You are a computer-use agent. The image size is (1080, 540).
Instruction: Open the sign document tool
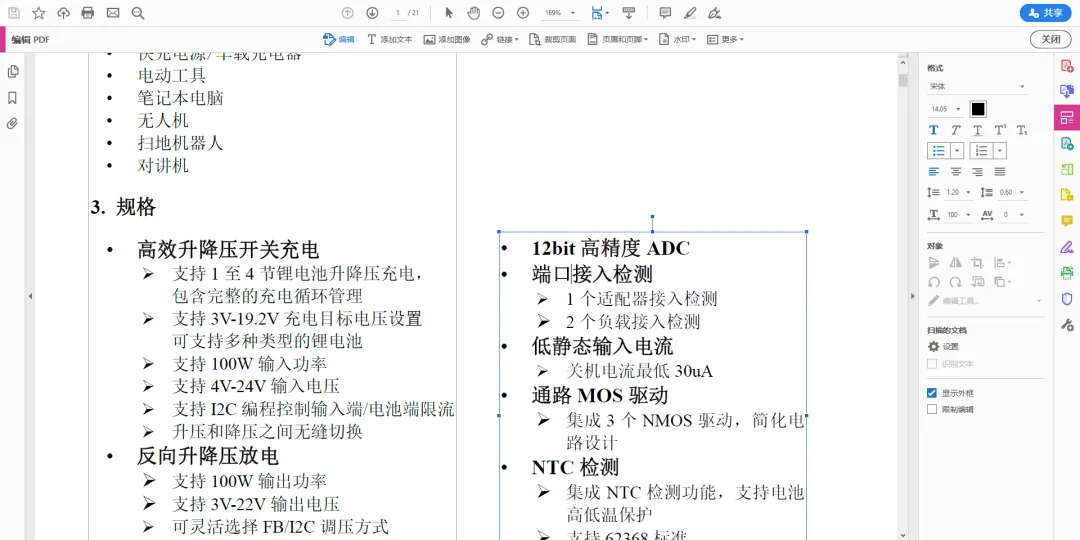714,12
